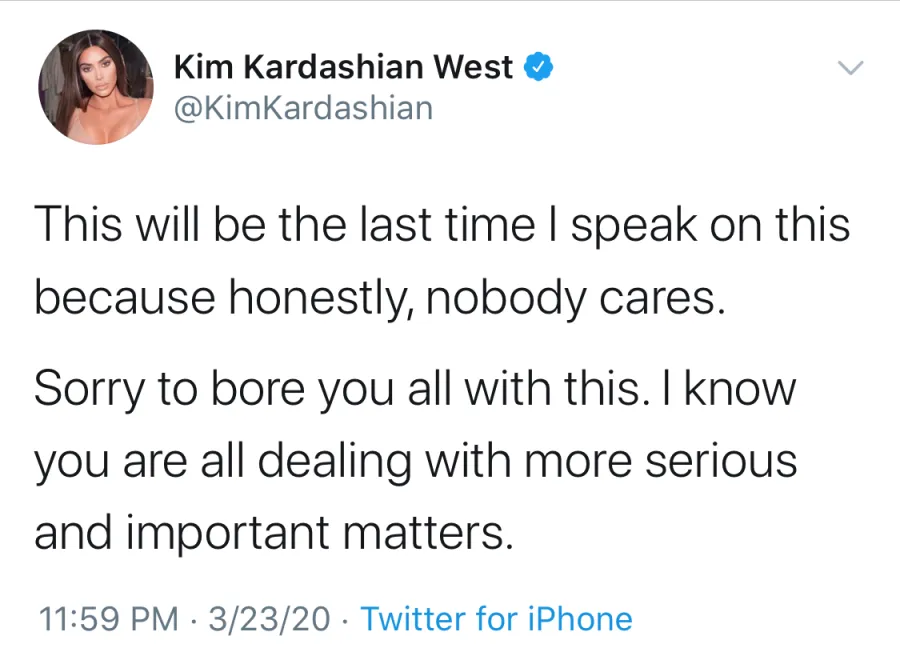
Task: Select the Twitter verification checkmark
Action: (538, 66)
